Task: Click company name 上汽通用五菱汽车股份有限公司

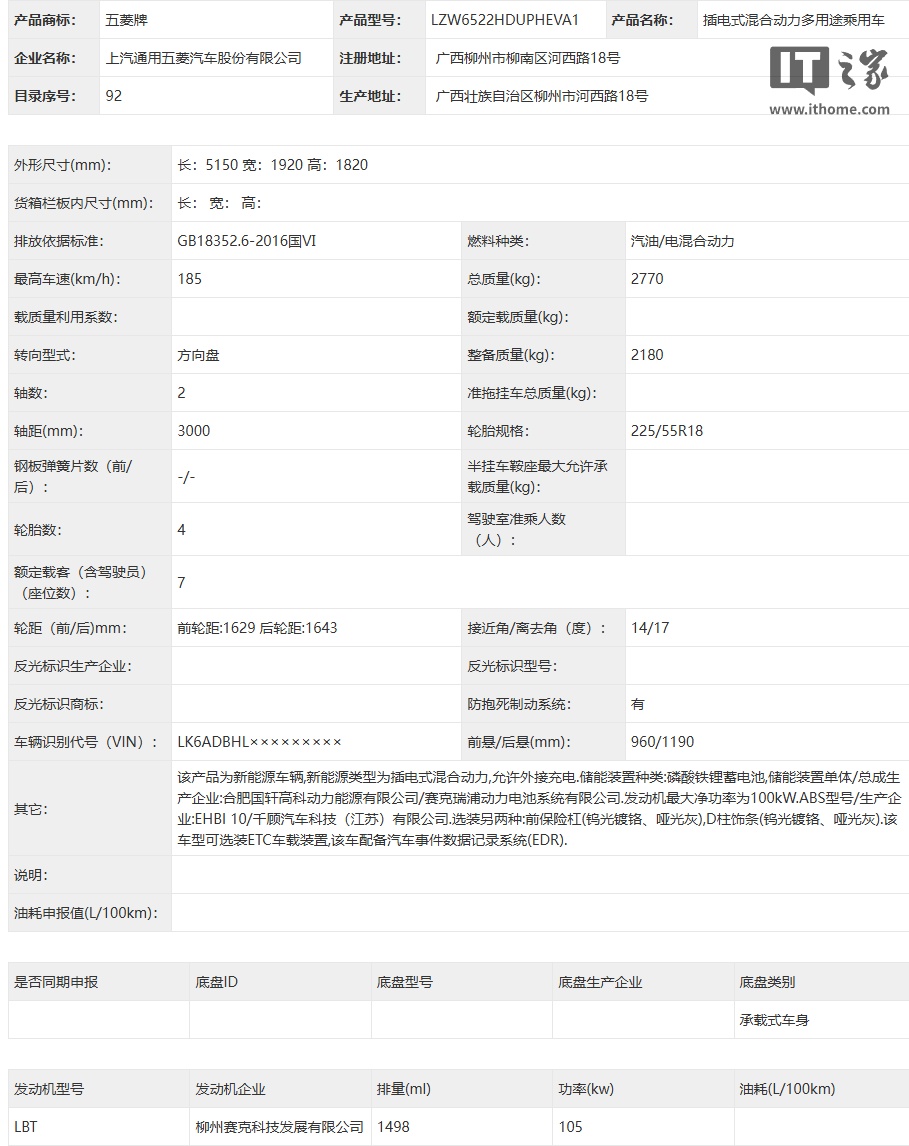Action: pos(204,58)
